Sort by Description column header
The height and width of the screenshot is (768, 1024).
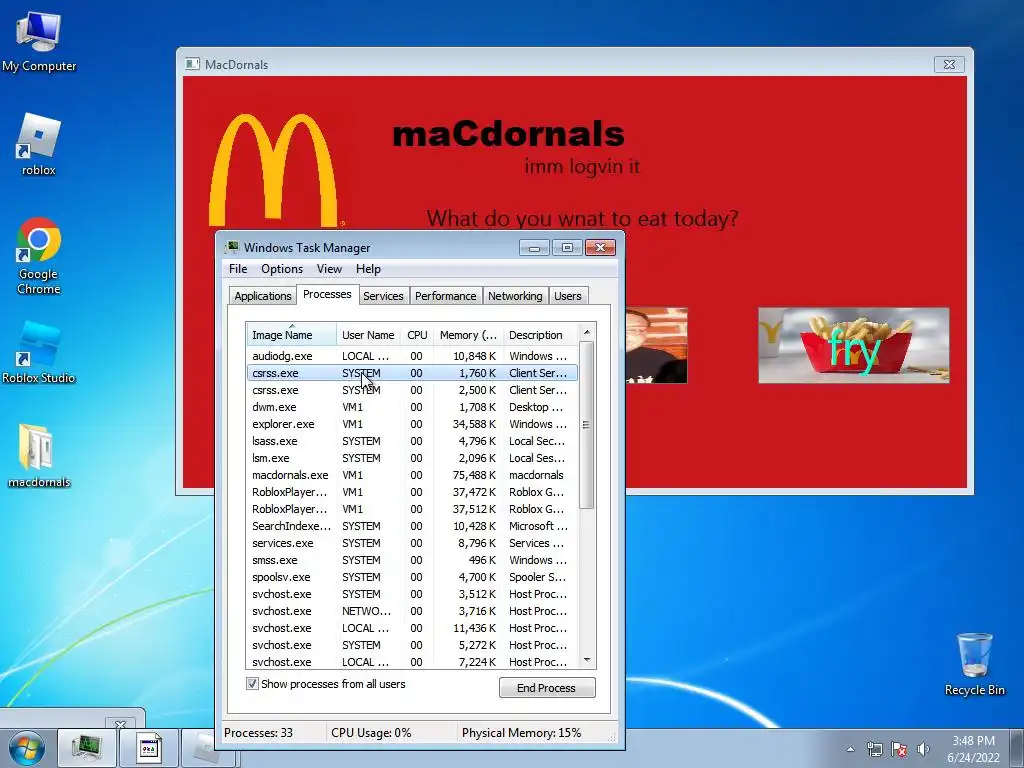pos(539,335)
